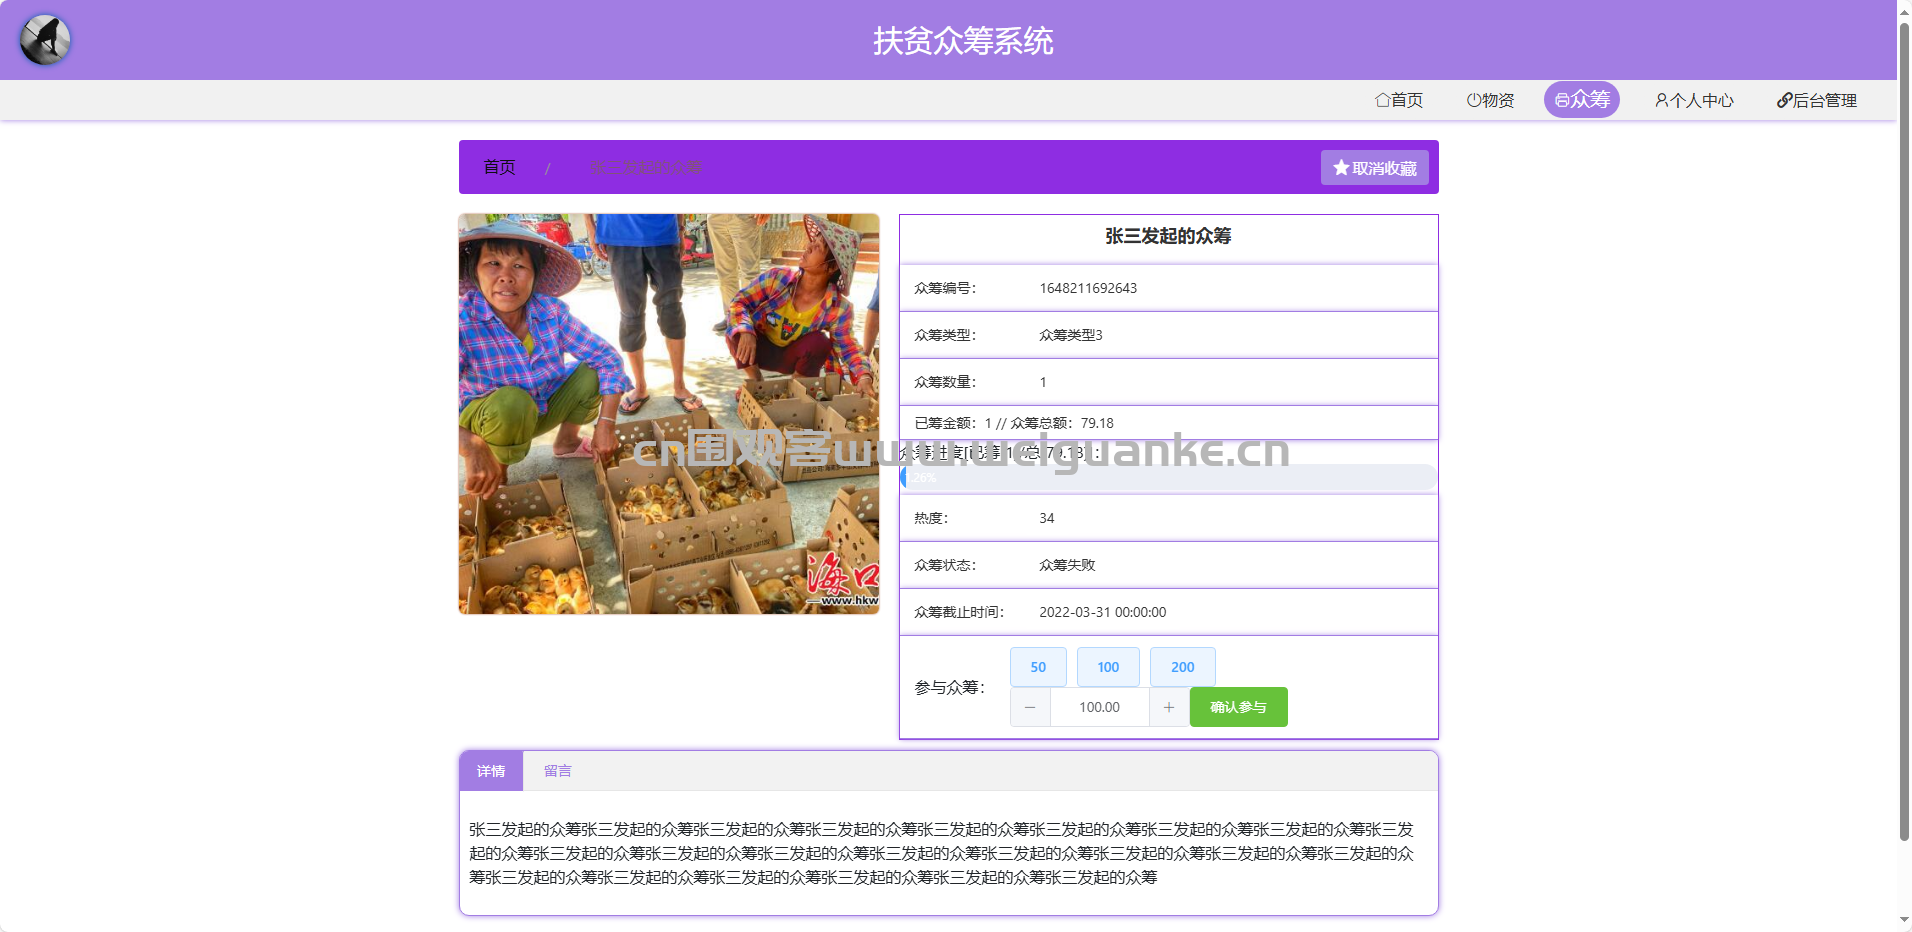Image resolution: width=1912 pixels, height=932 pixels.
Task: Click the star icon in 取消收藏
Action: (1341, 168)
